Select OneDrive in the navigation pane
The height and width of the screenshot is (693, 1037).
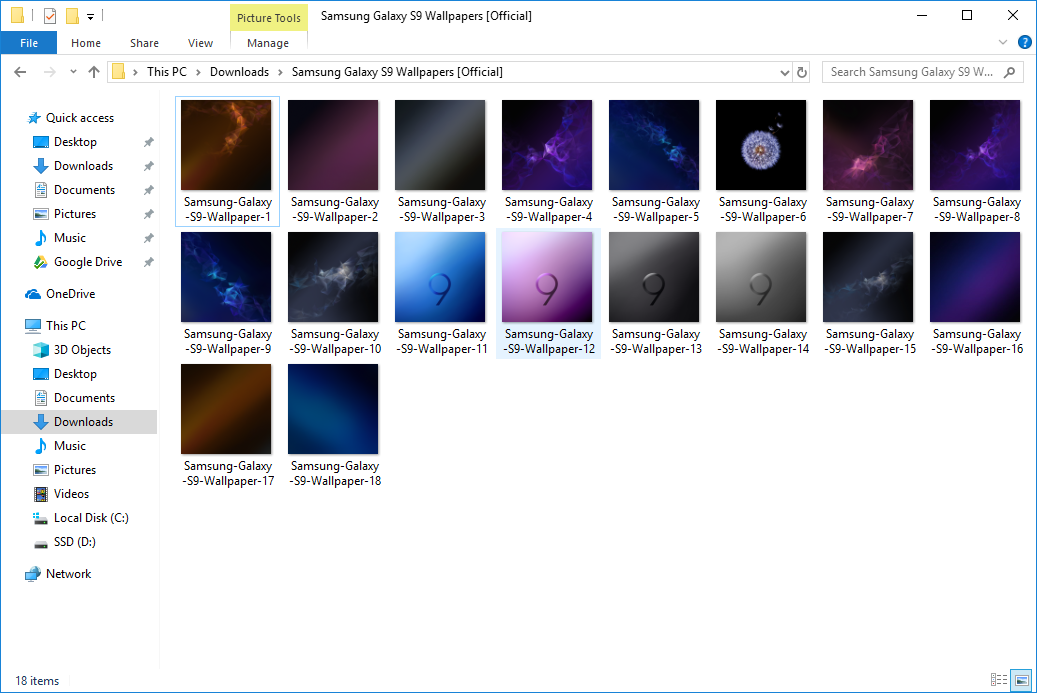click(x=70, y=294)
